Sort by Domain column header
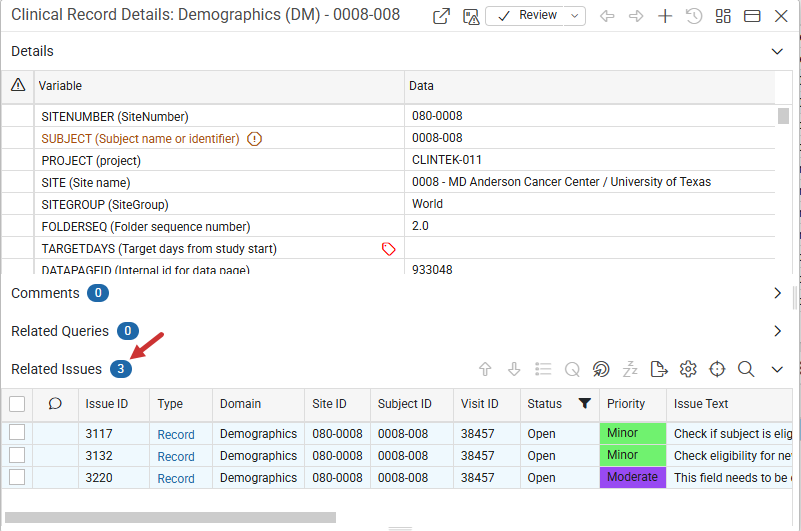The image size is (801, 531). click(x=240, y=404)
